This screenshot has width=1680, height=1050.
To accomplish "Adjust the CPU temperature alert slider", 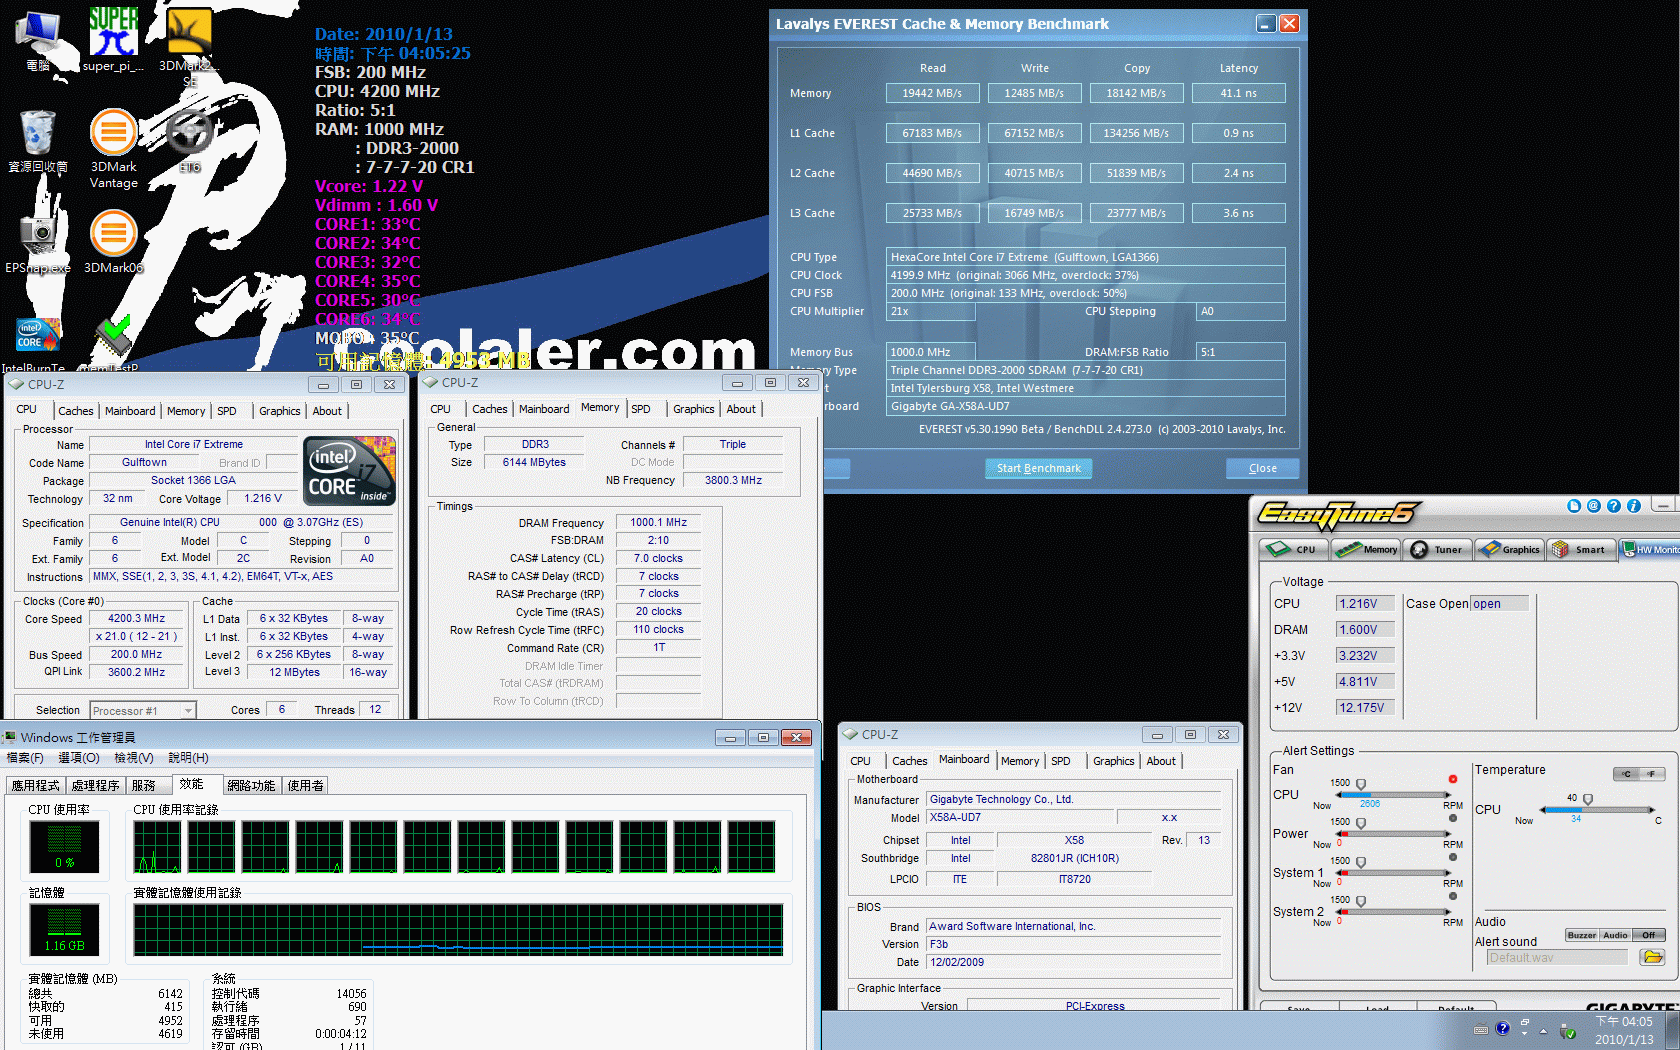I will pyautogui.click(x=1588, y=800).
